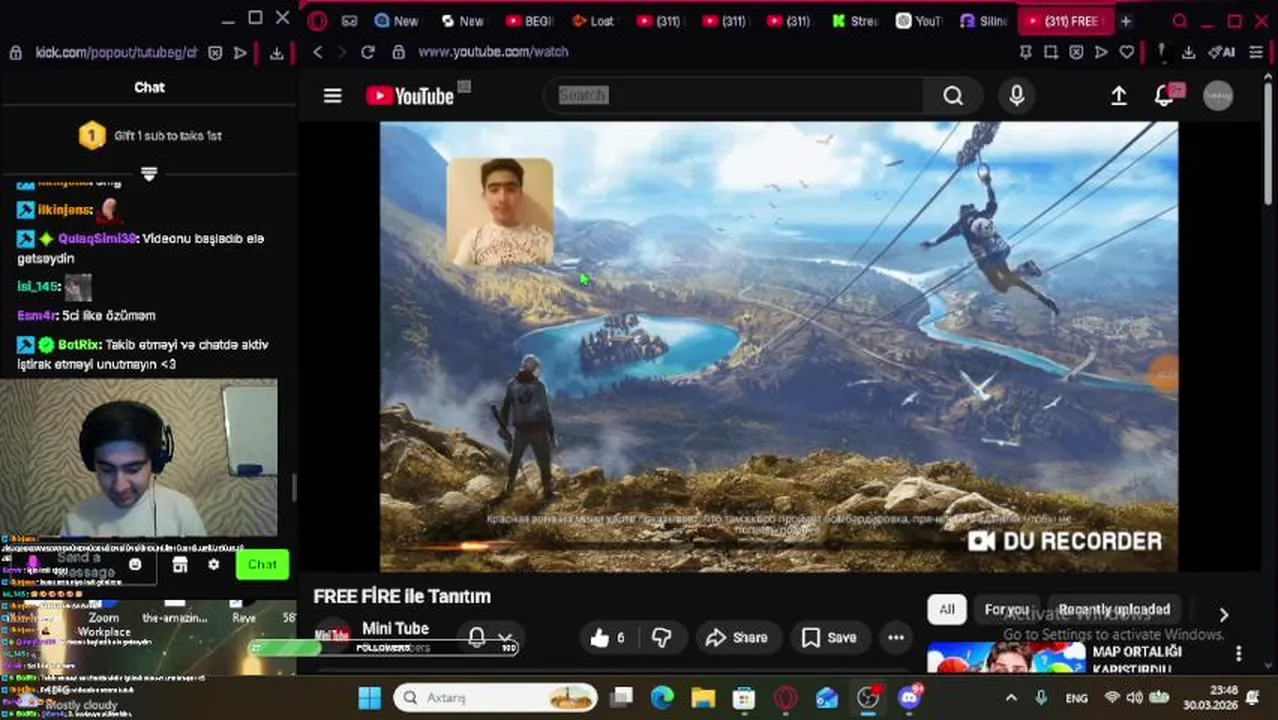
Task: Open Opera easy setup menu icon
Action: coord(1256,52)
